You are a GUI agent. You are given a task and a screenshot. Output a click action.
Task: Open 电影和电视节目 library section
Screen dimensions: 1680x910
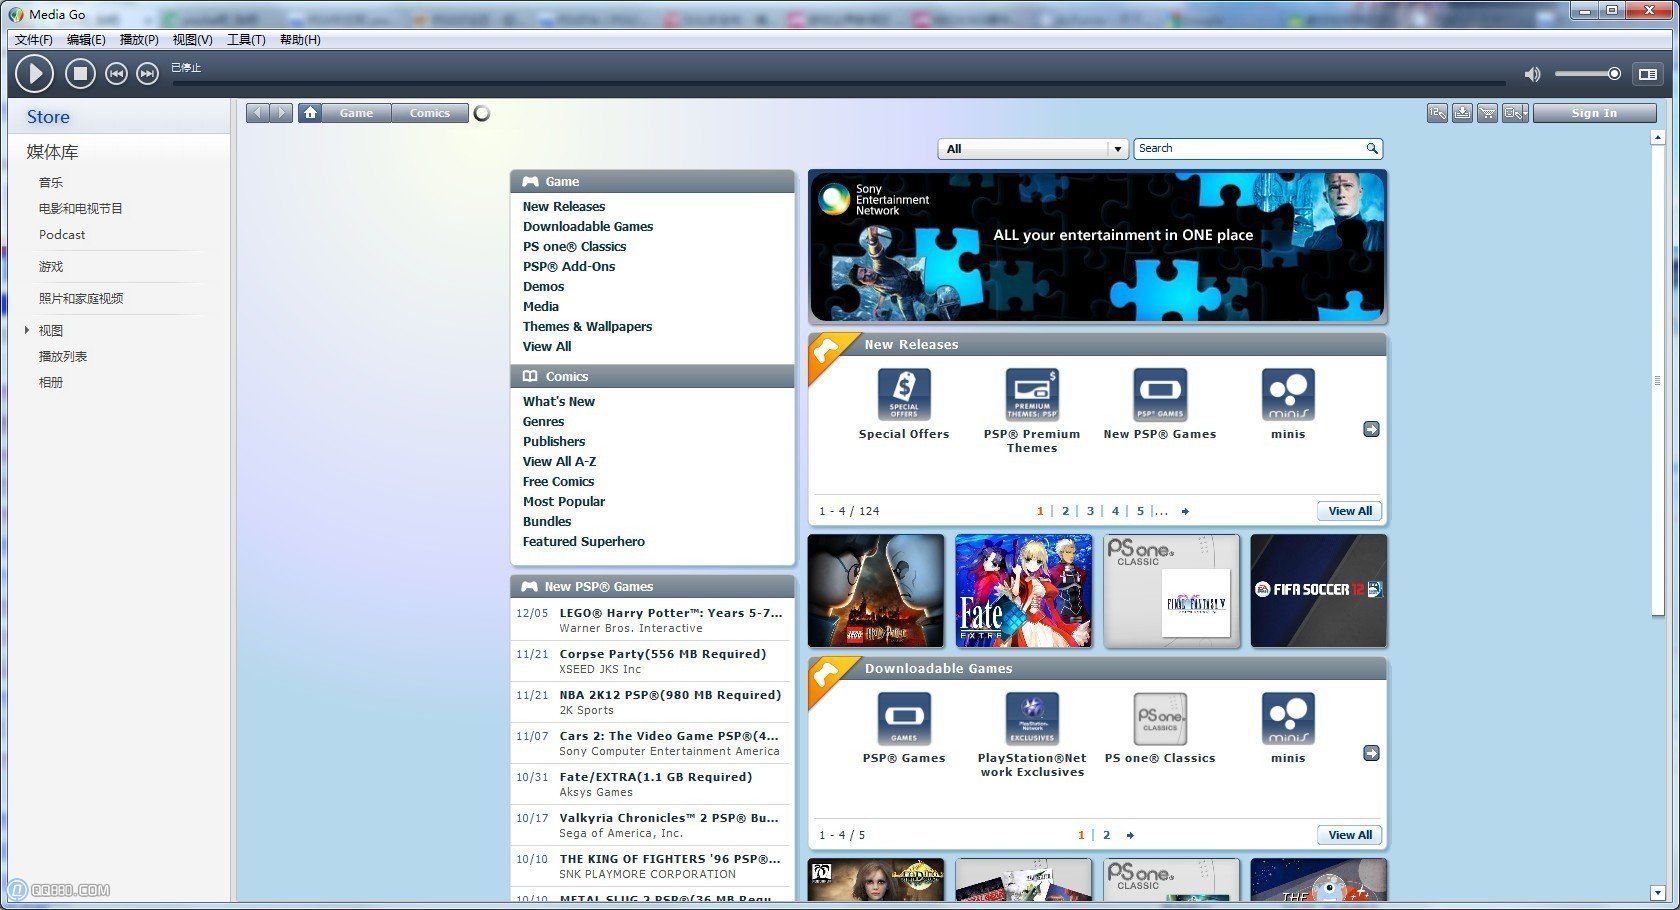(81, 209)
